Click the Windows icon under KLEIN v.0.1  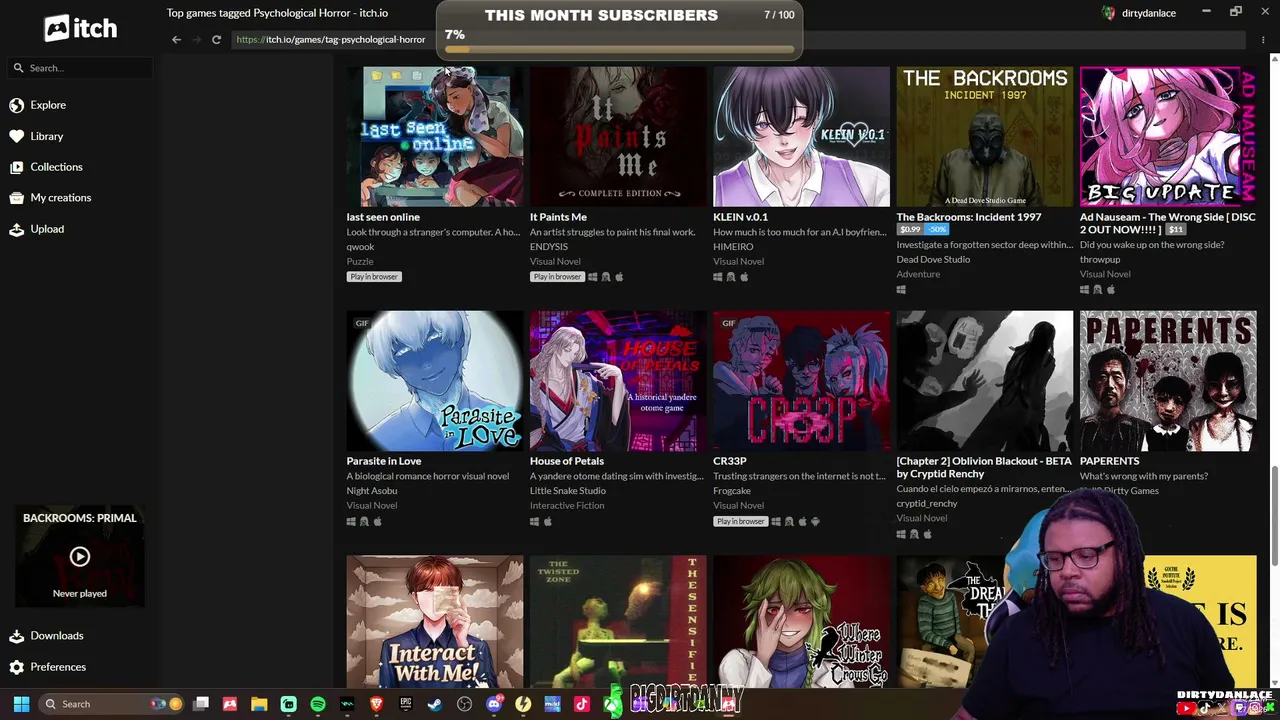click(718, 277)
